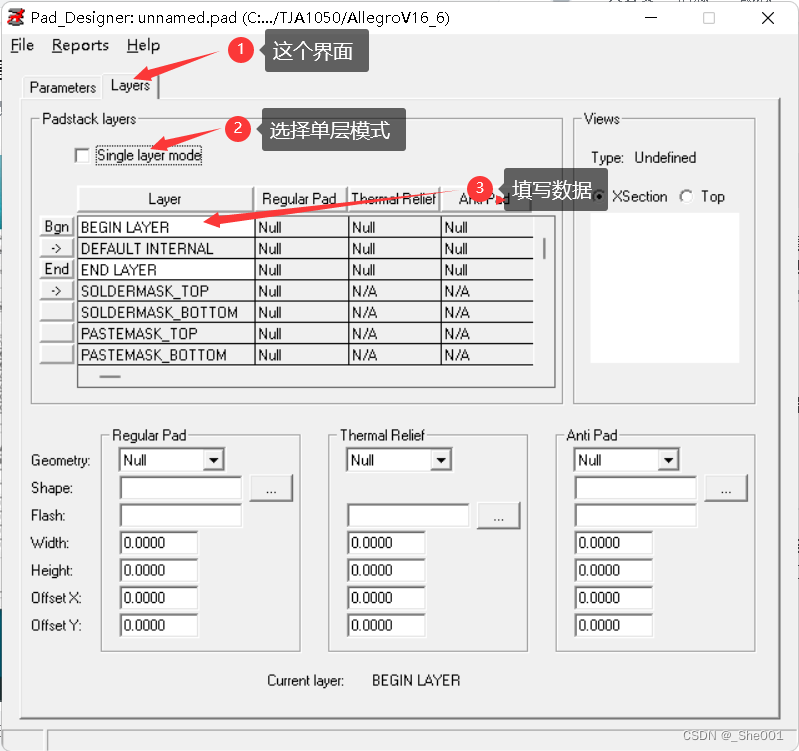799x751 pixels.
Task: Click the Regular Pad Width input field
Action: point(159,543)
